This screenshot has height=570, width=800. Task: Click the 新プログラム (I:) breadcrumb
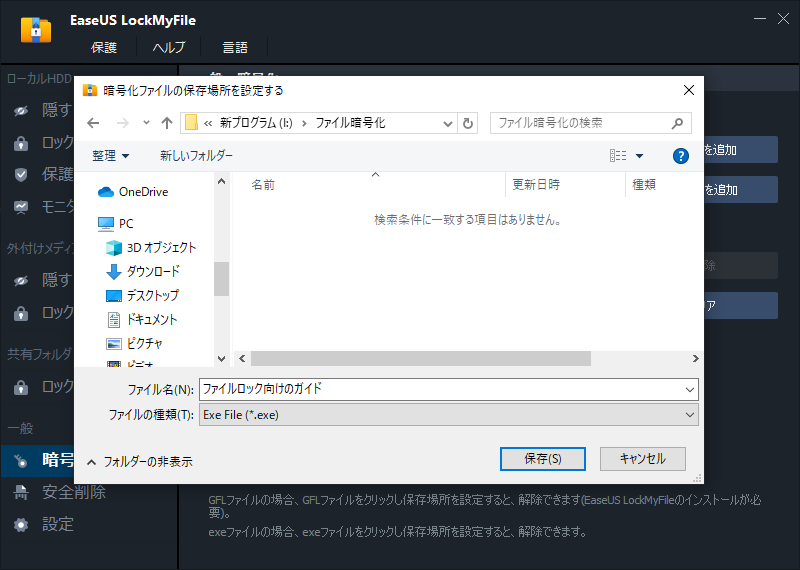[x=256, y=123]
